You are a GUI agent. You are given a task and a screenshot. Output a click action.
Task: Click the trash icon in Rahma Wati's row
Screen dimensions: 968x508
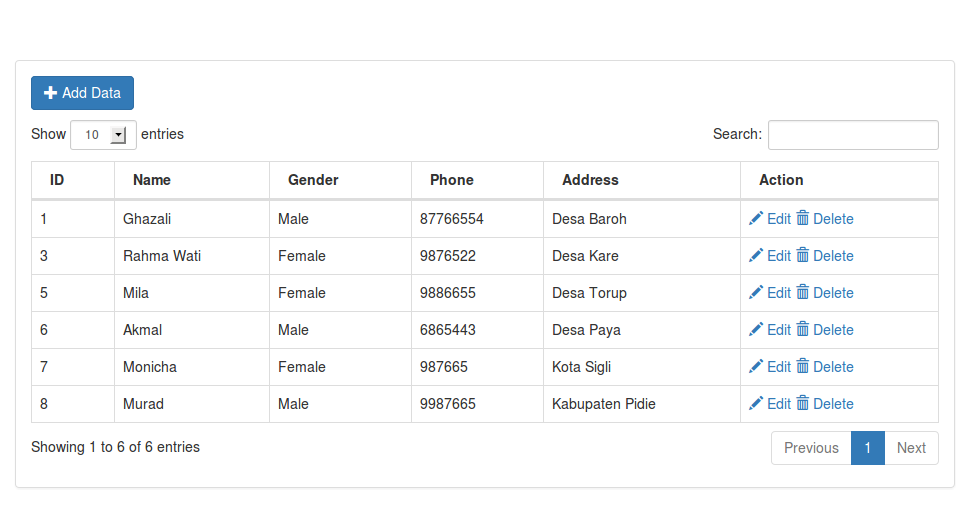(803, 255)
